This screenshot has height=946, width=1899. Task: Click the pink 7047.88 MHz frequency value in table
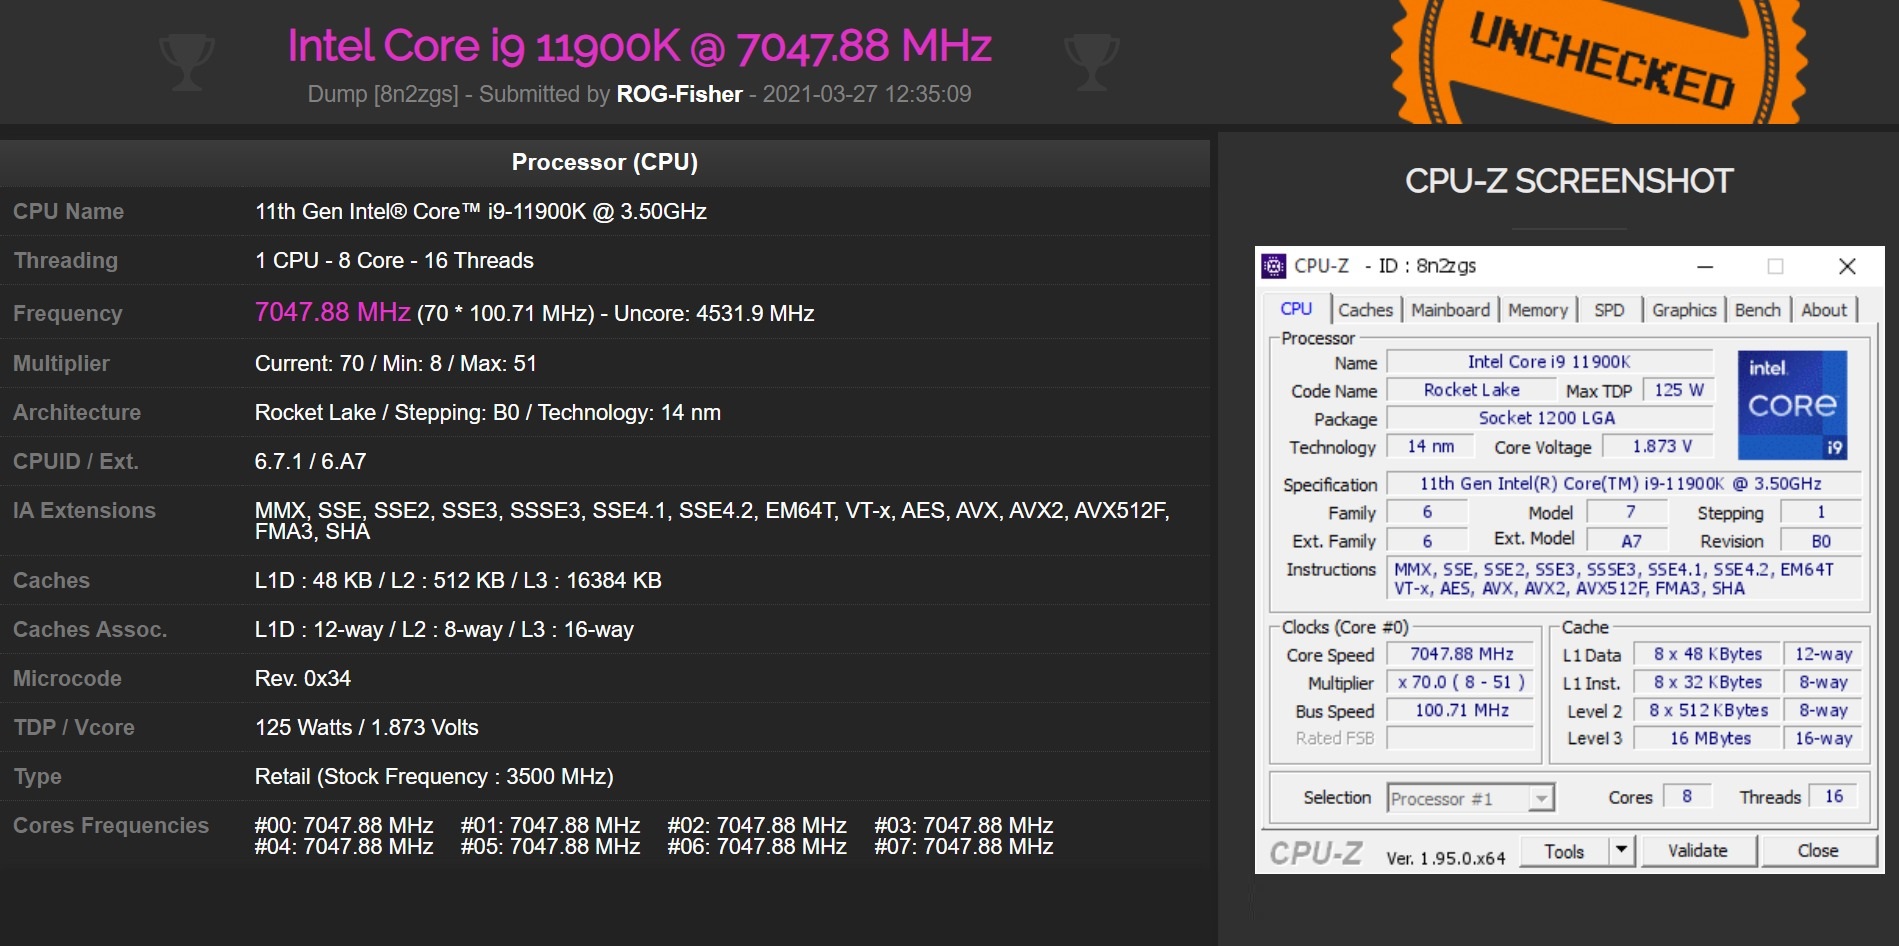coord(332,312)
